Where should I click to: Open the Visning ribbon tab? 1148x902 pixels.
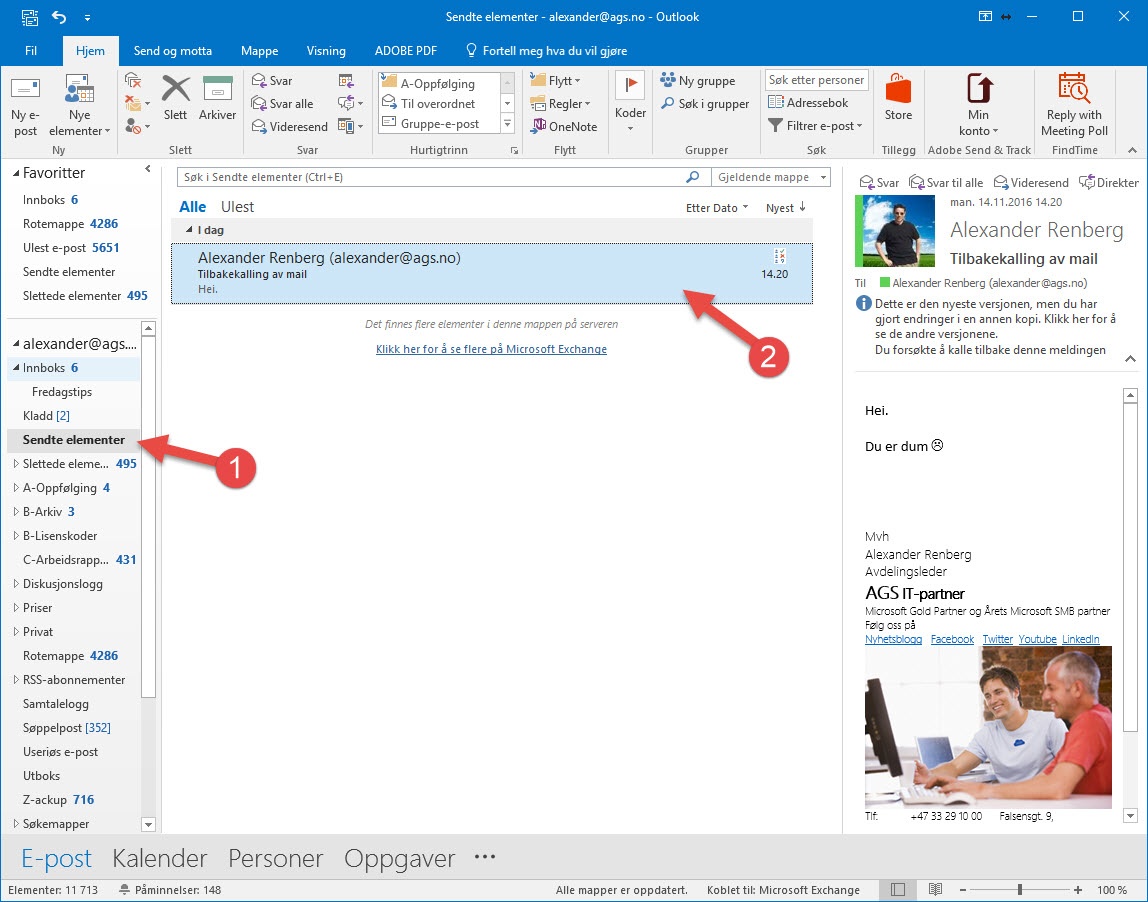coord(326,51)
